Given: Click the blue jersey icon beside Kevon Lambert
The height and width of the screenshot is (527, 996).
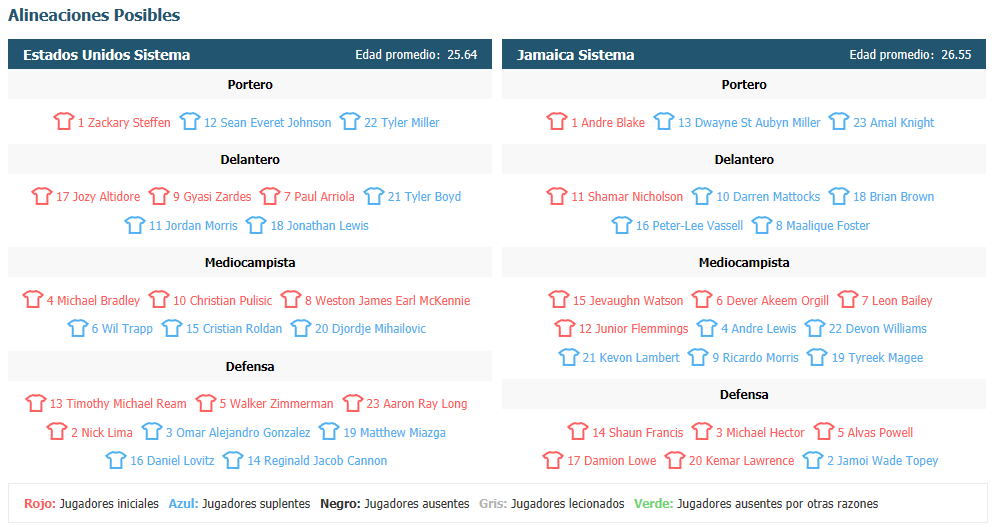Looking at the screenshot, I should pyautogui.click(x=569, y=357).
